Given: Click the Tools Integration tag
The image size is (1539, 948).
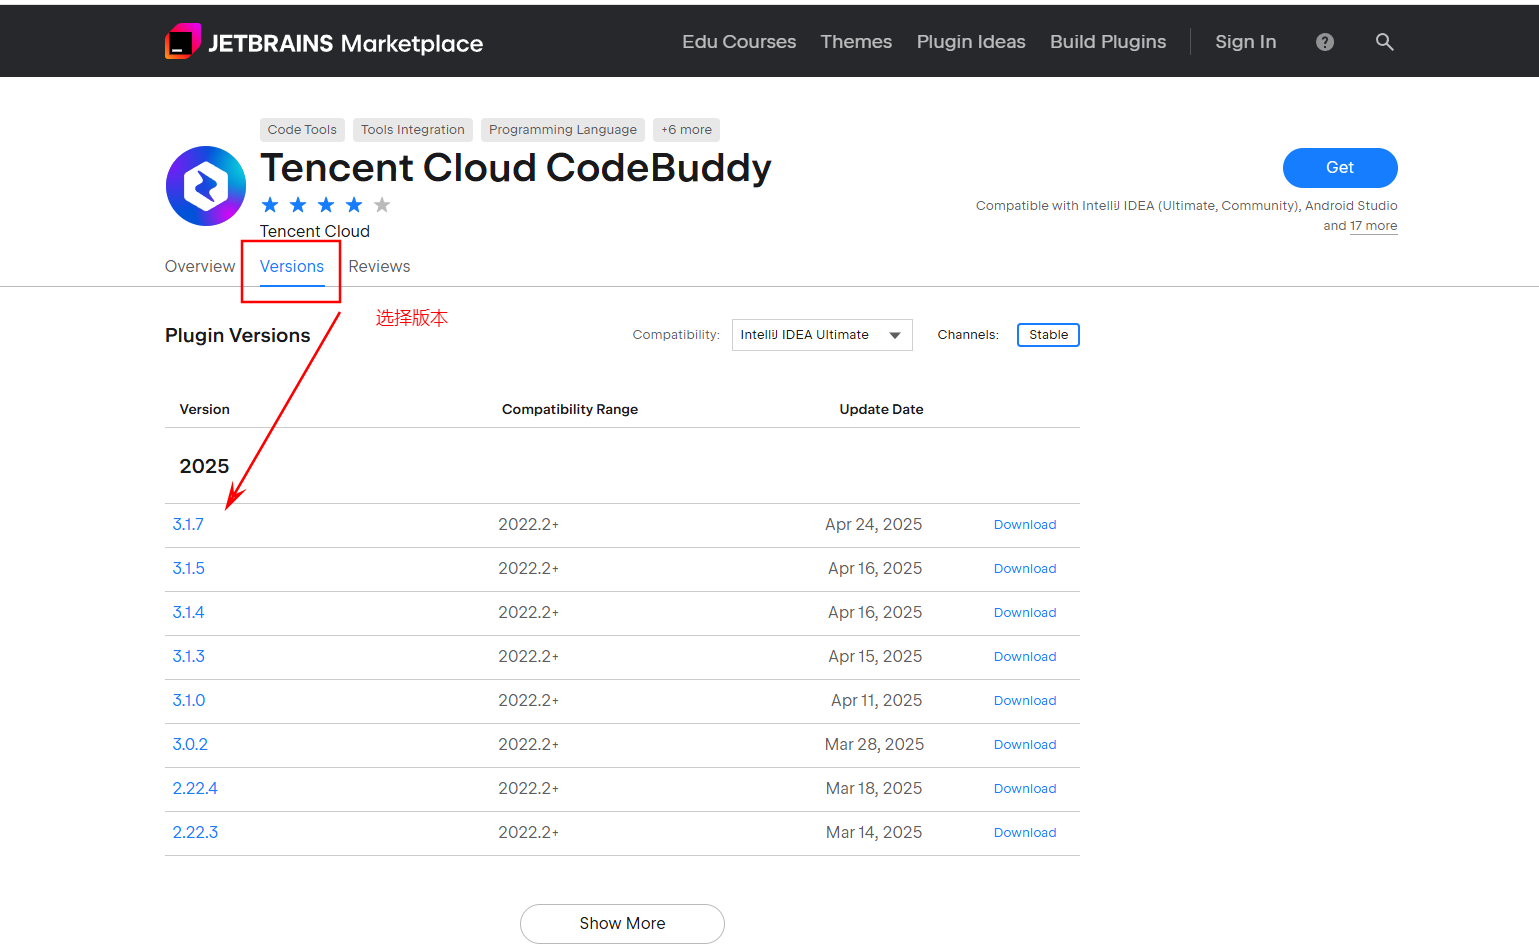Looking at the screenshot, I should tap(413, 130).
